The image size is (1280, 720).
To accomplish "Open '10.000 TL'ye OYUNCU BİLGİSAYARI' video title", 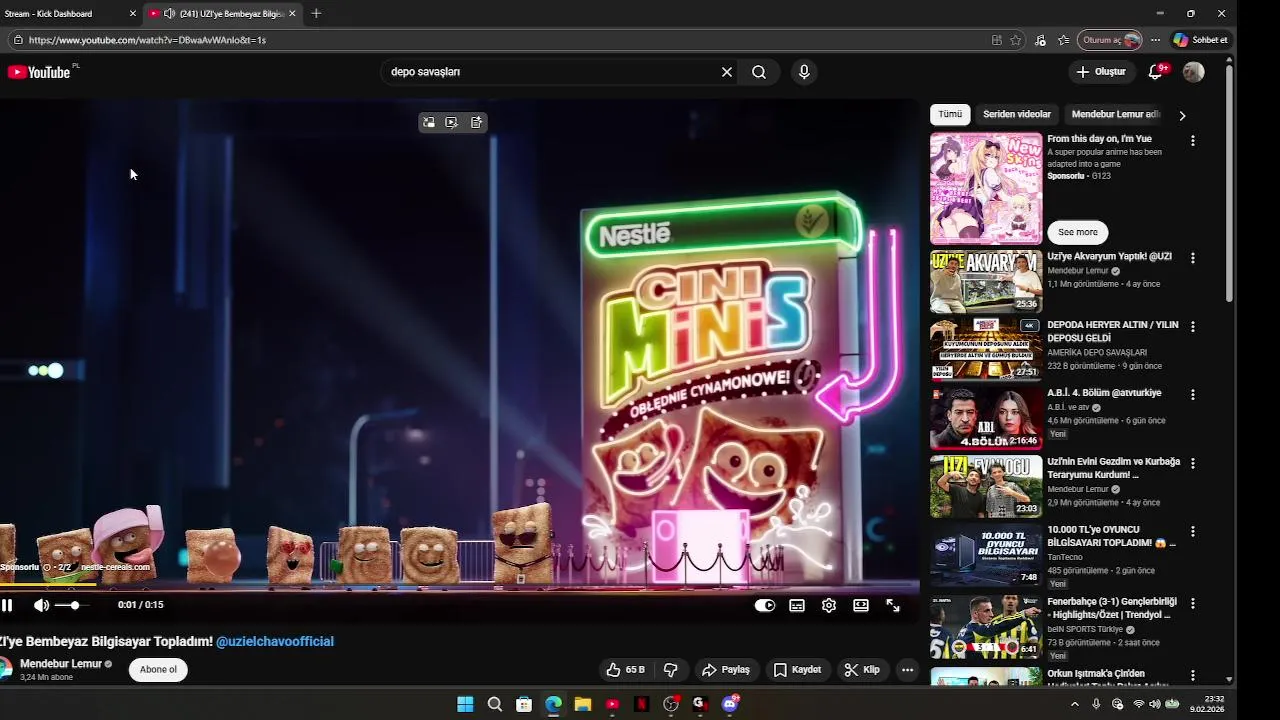I will click(x=1111, y=536).
